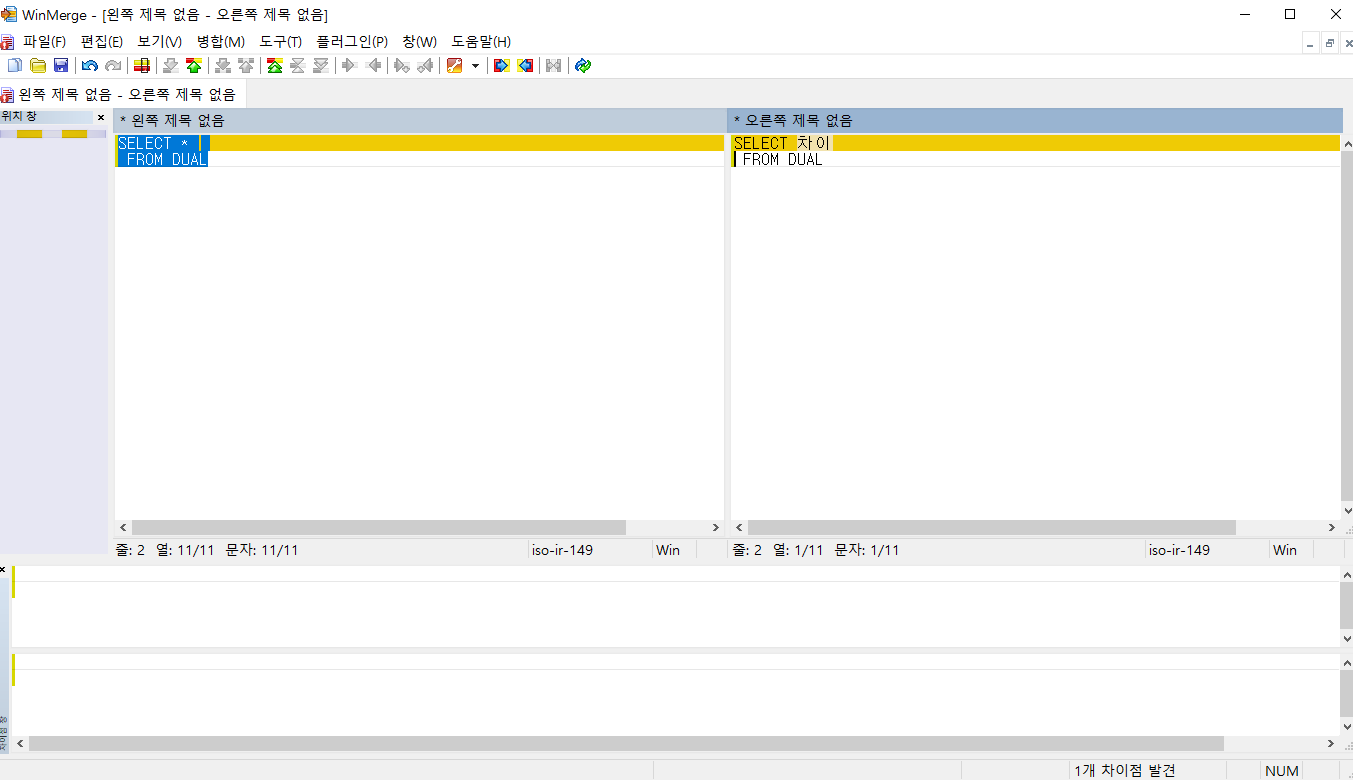Close the inner document window
The image size is (1353, 780).
(x=1346, y=42)
